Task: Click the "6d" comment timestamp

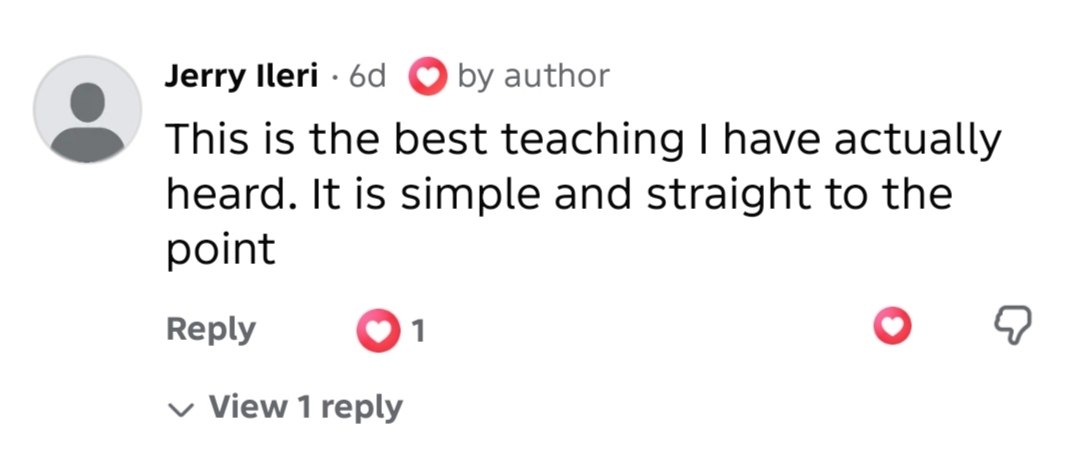Action: [x=367, y=76]
